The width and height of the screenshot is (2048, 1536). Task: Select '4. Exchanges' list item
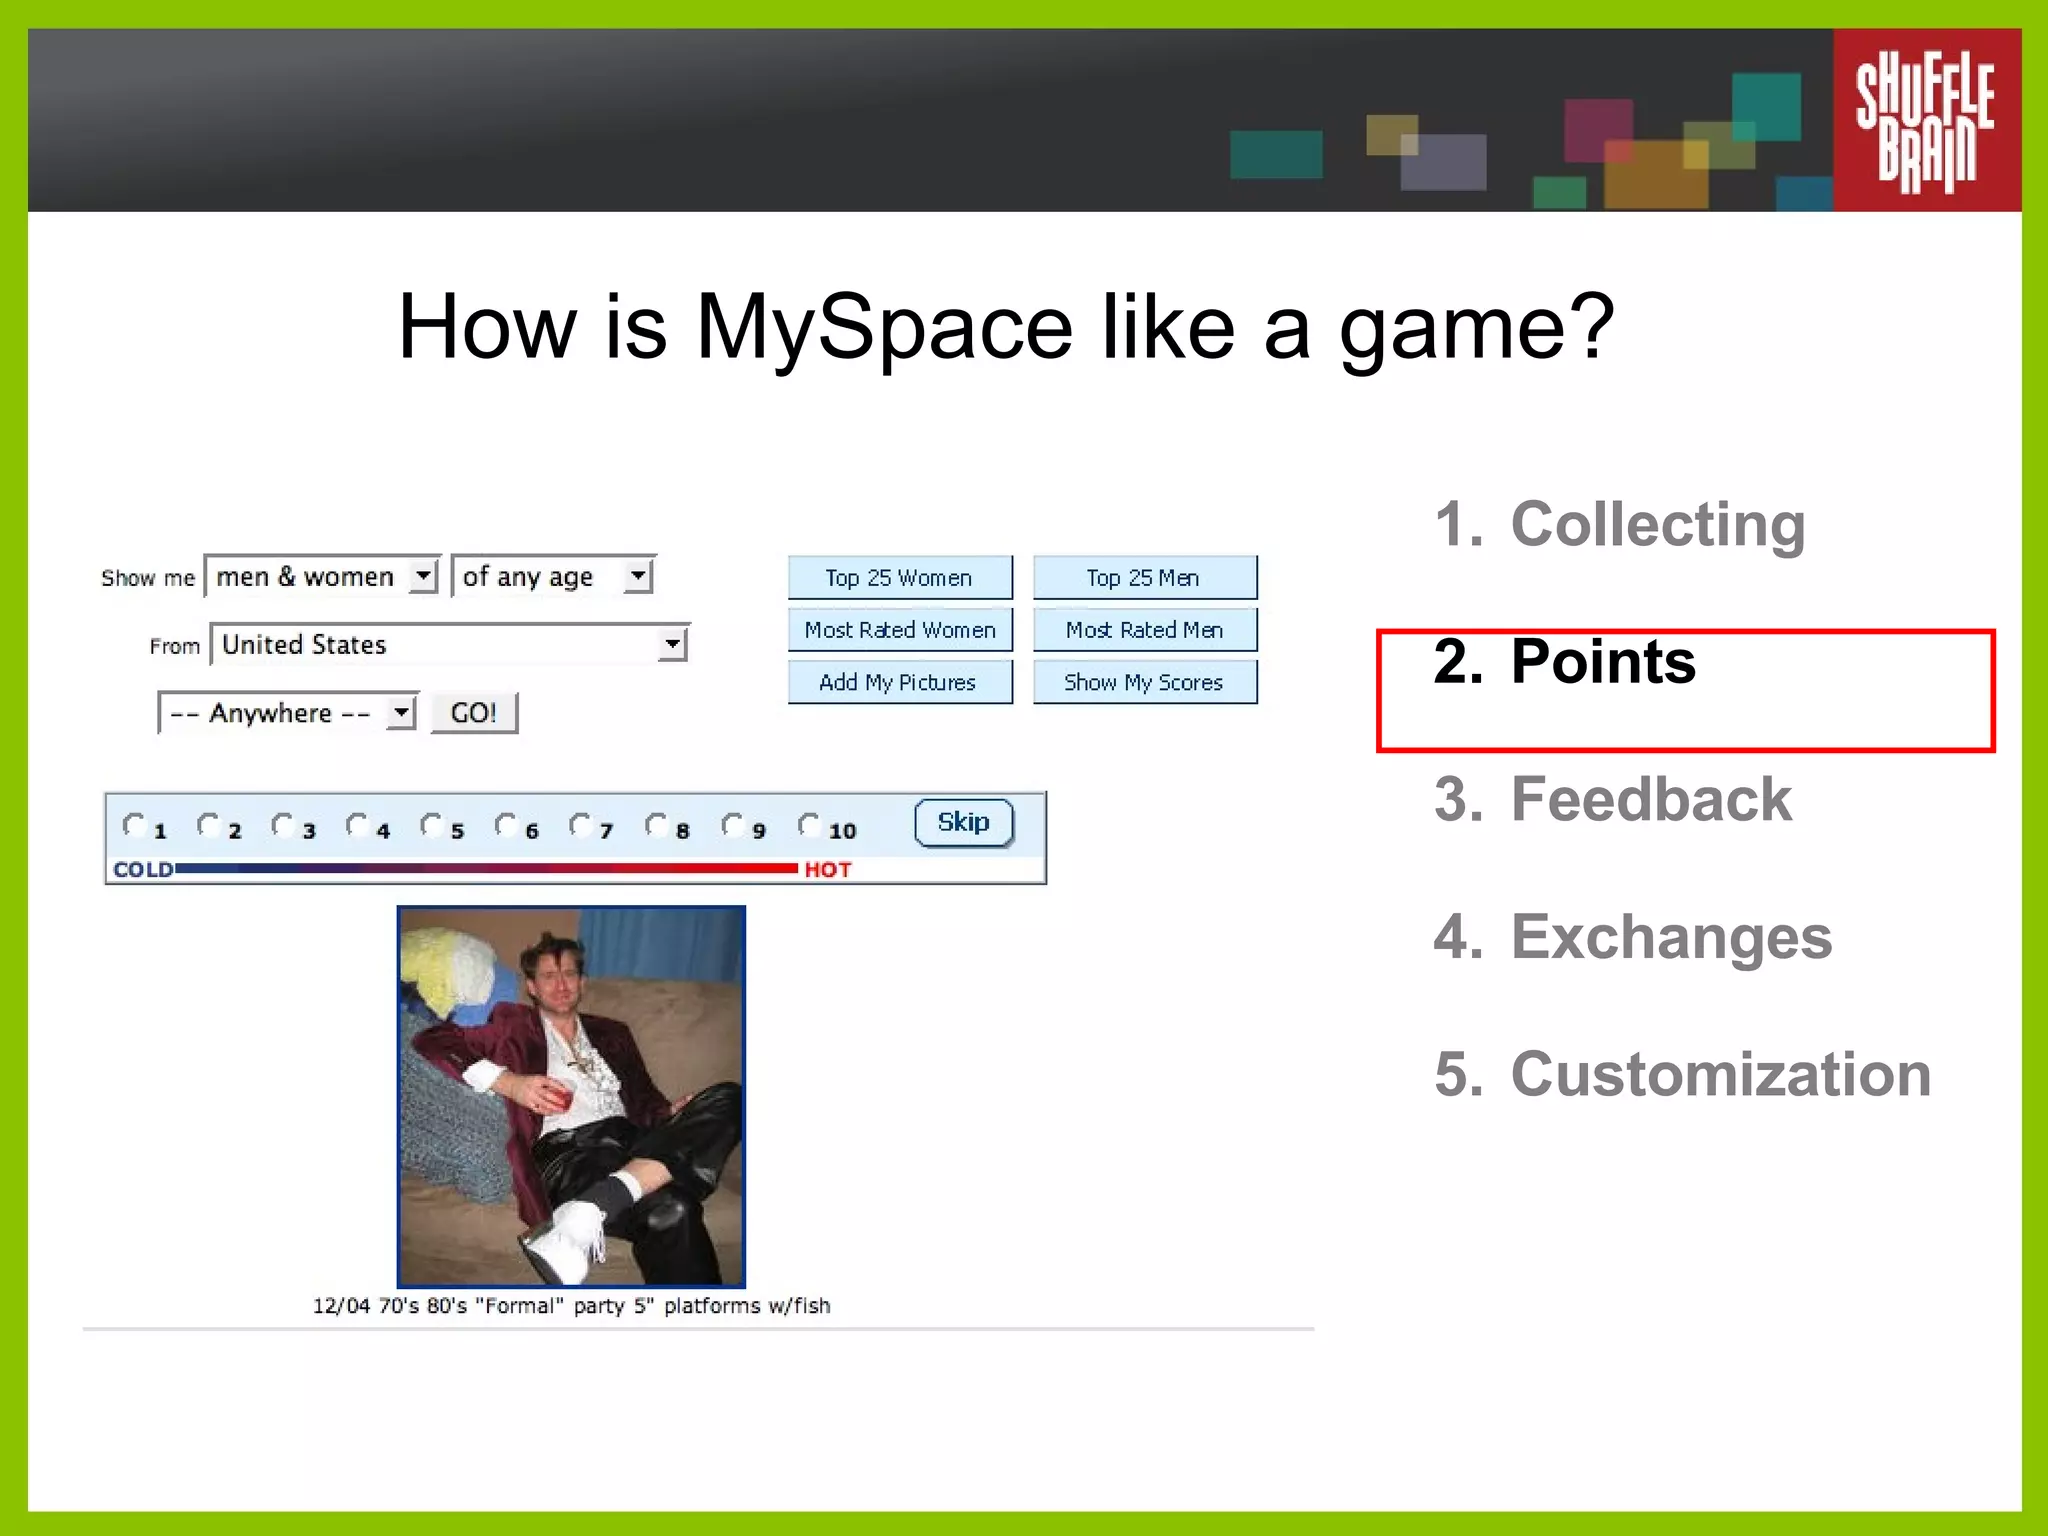(1633, 938)
